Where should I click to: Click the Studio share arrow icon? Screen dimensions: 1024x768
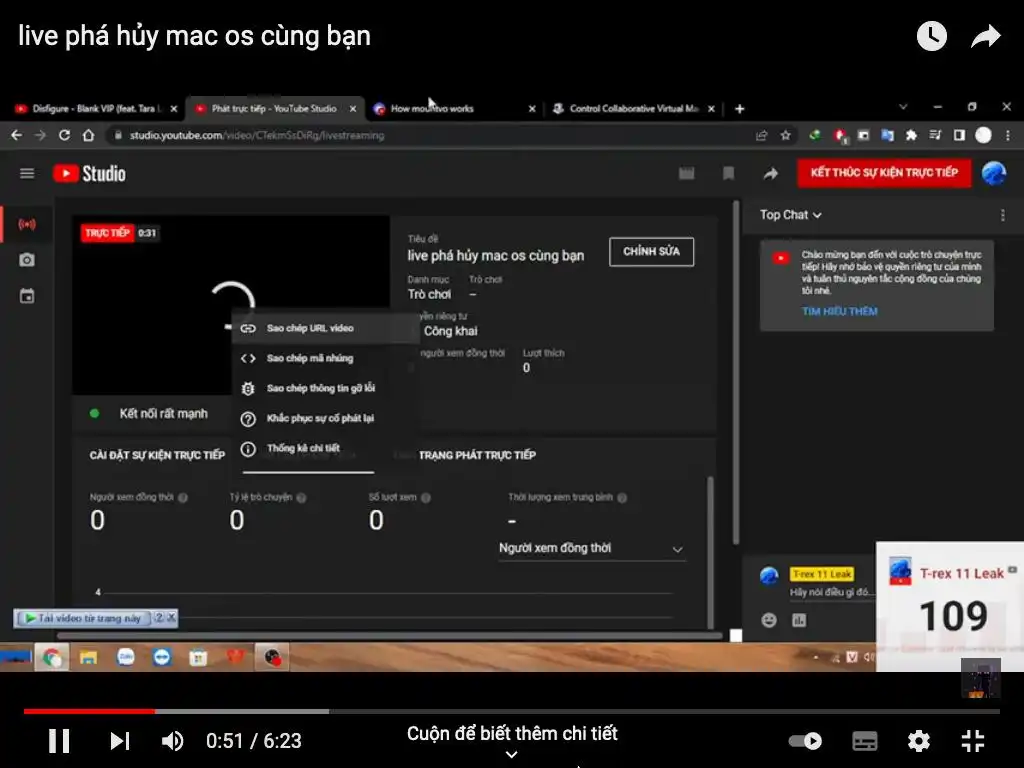click(771, 173)
